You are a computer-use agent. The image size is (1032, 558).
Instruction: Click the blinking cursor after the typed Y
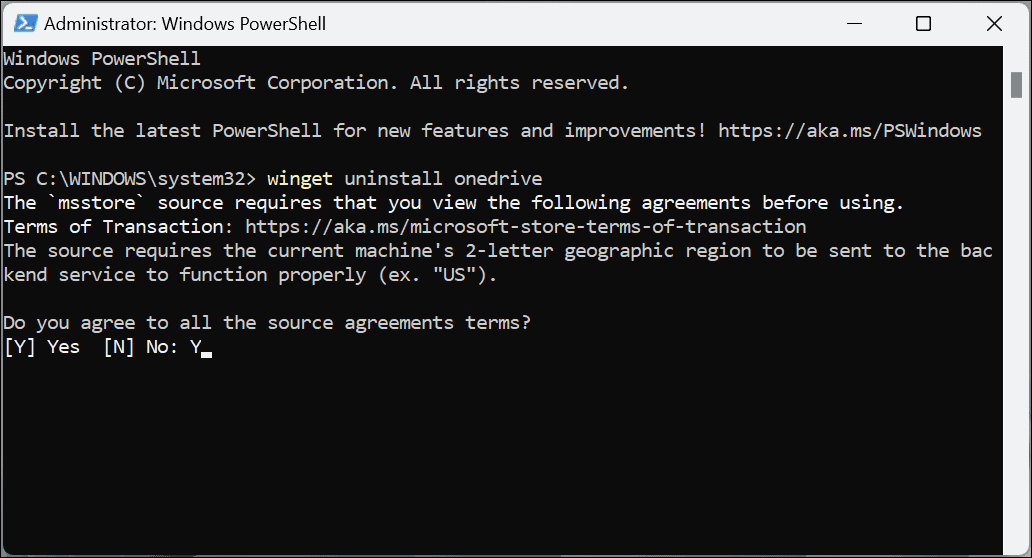pos(206,349)
